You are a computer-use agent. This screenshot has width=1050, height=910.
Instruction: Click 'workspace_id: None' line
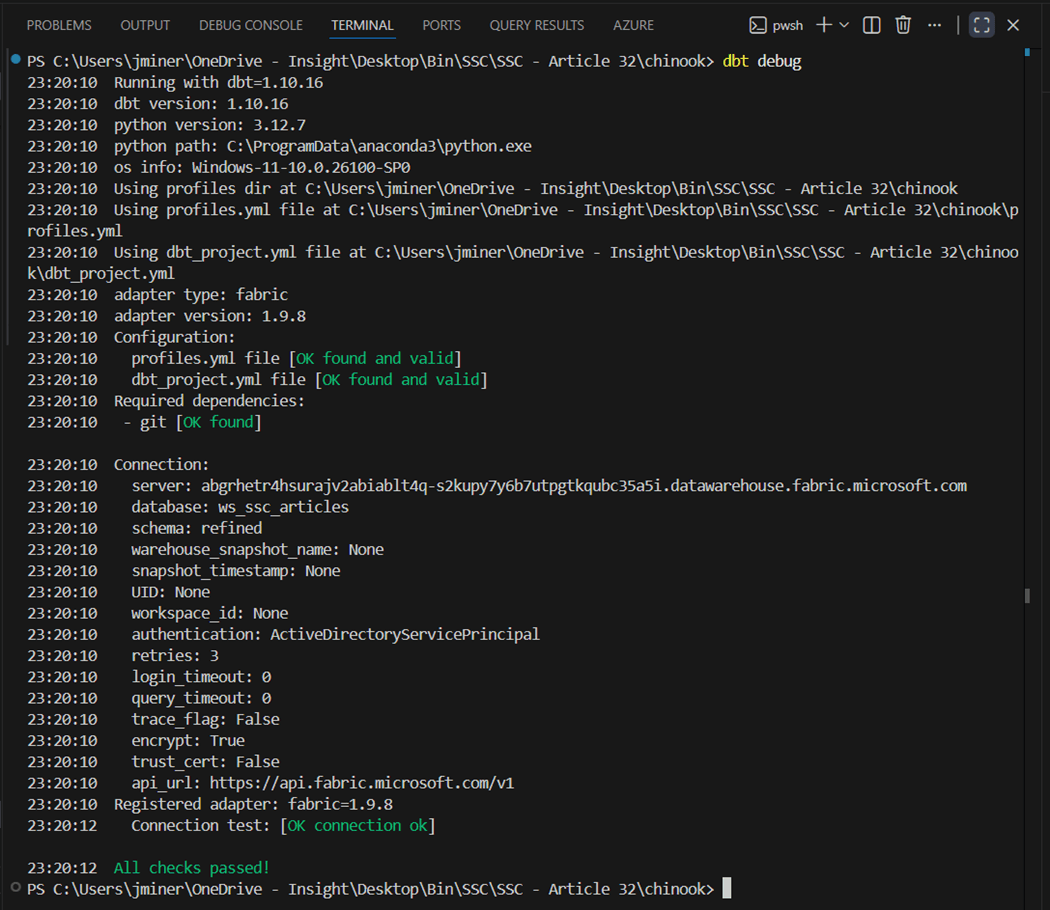click(210, 613)
